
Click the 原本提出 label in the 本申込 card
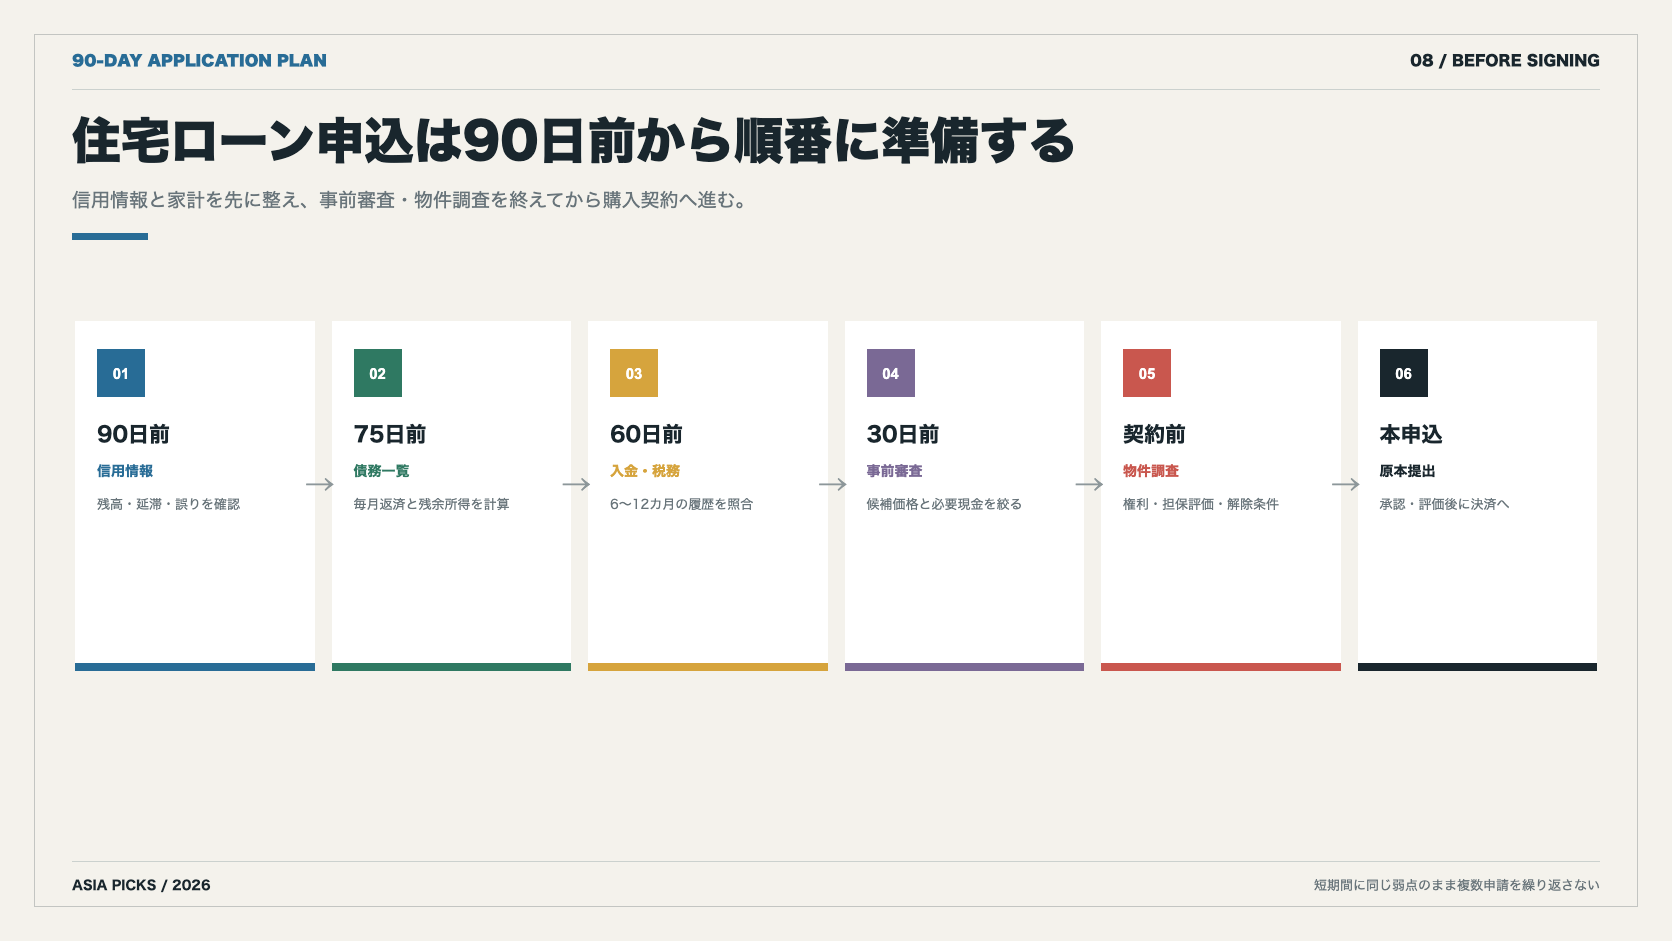(x=1408, y=471)
